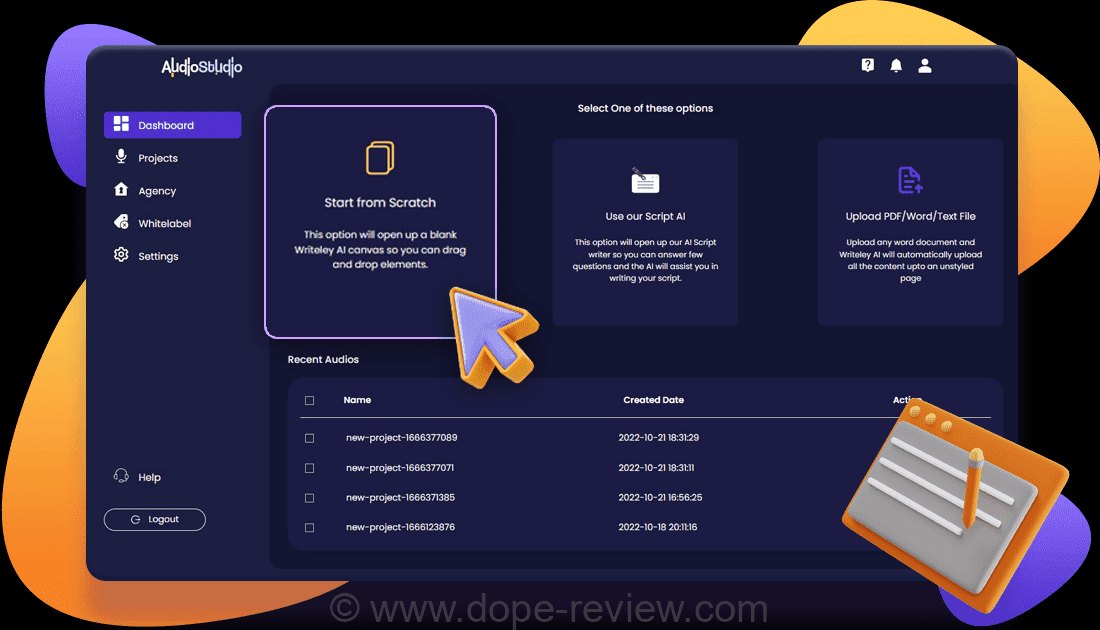This screenshot has width=1100, height=630.
Task: Click the Help headset icon
Action: [x=121, y=476]
